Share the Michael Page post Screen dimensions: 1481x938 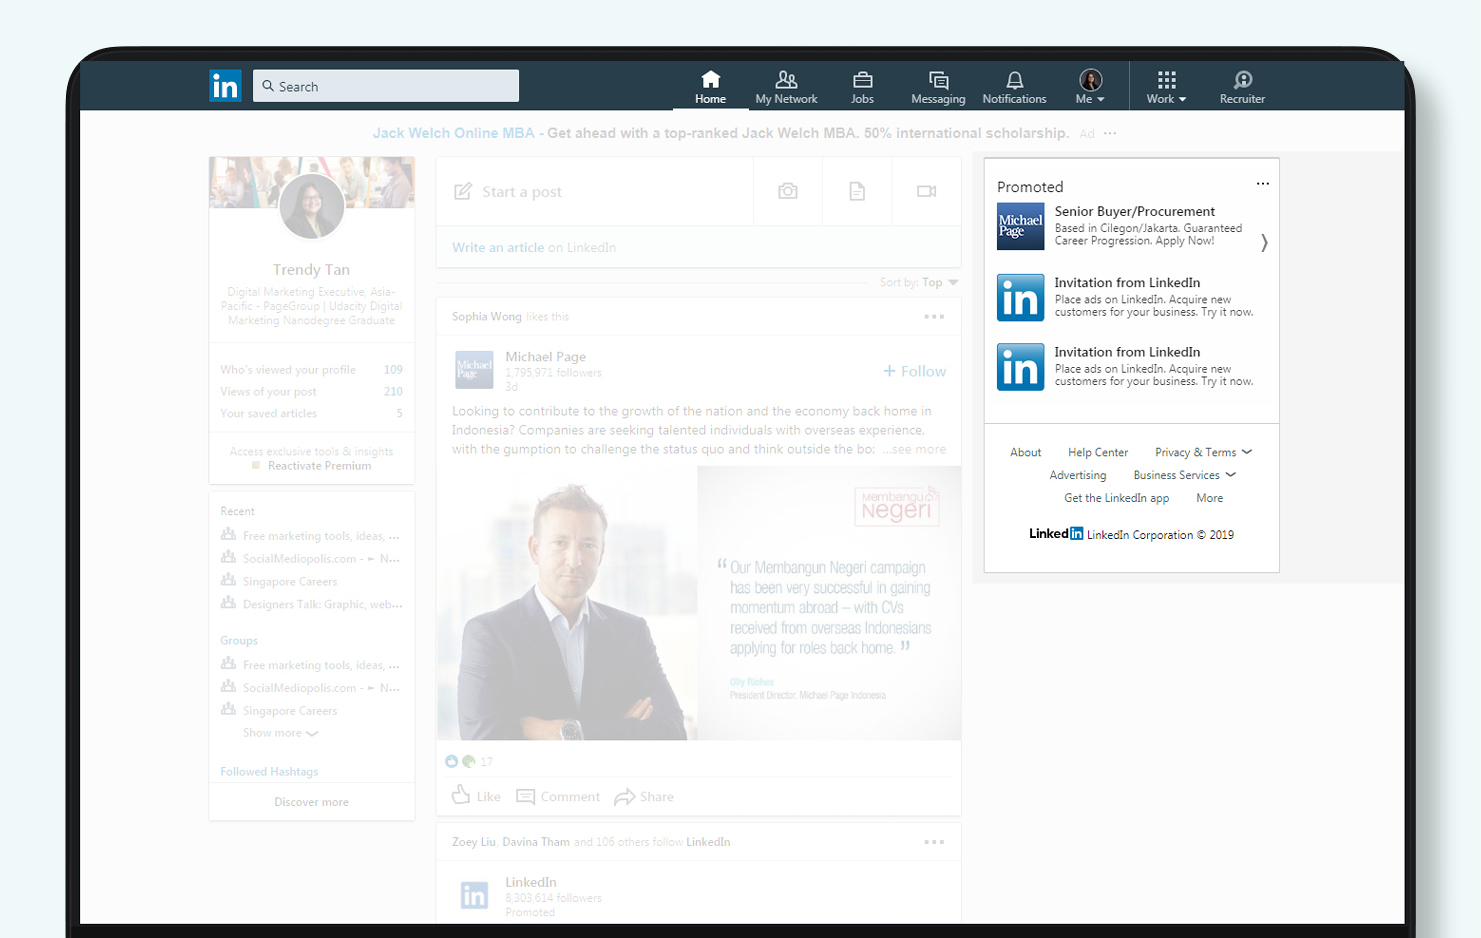(644, 797)
